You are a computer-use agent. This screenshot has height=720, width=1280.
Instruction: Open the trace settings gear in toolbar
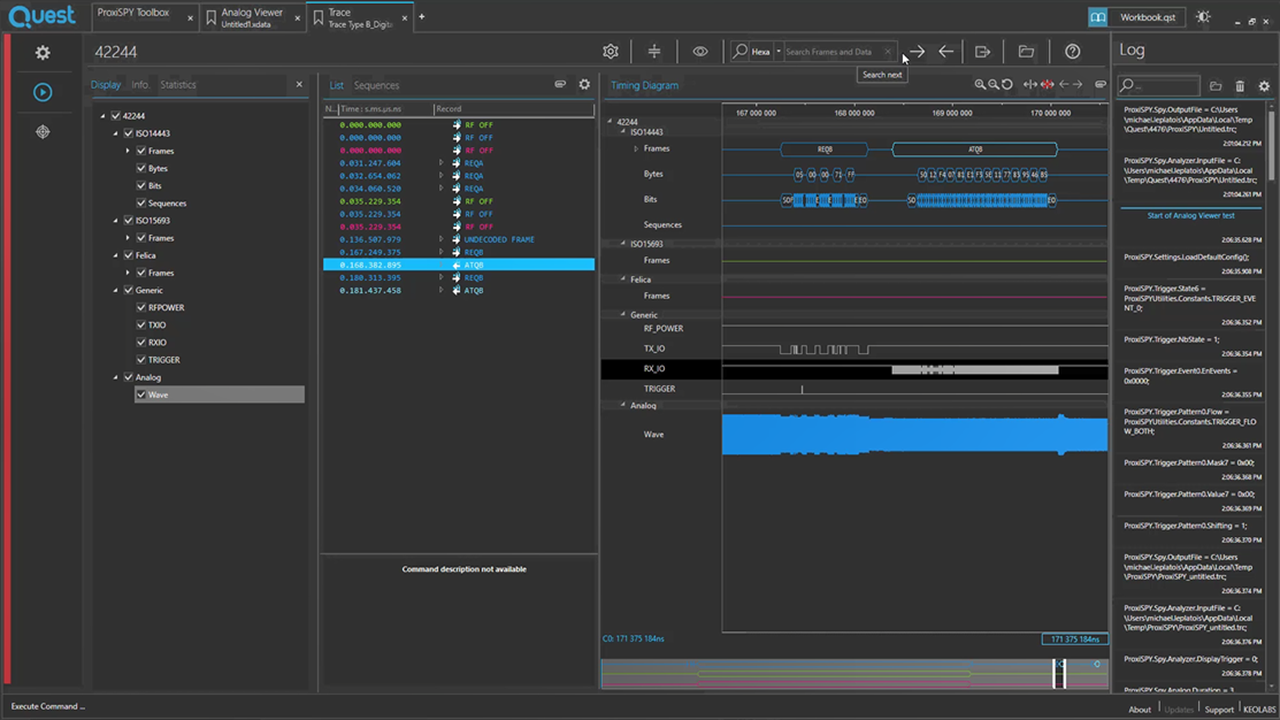click(610, 52)
